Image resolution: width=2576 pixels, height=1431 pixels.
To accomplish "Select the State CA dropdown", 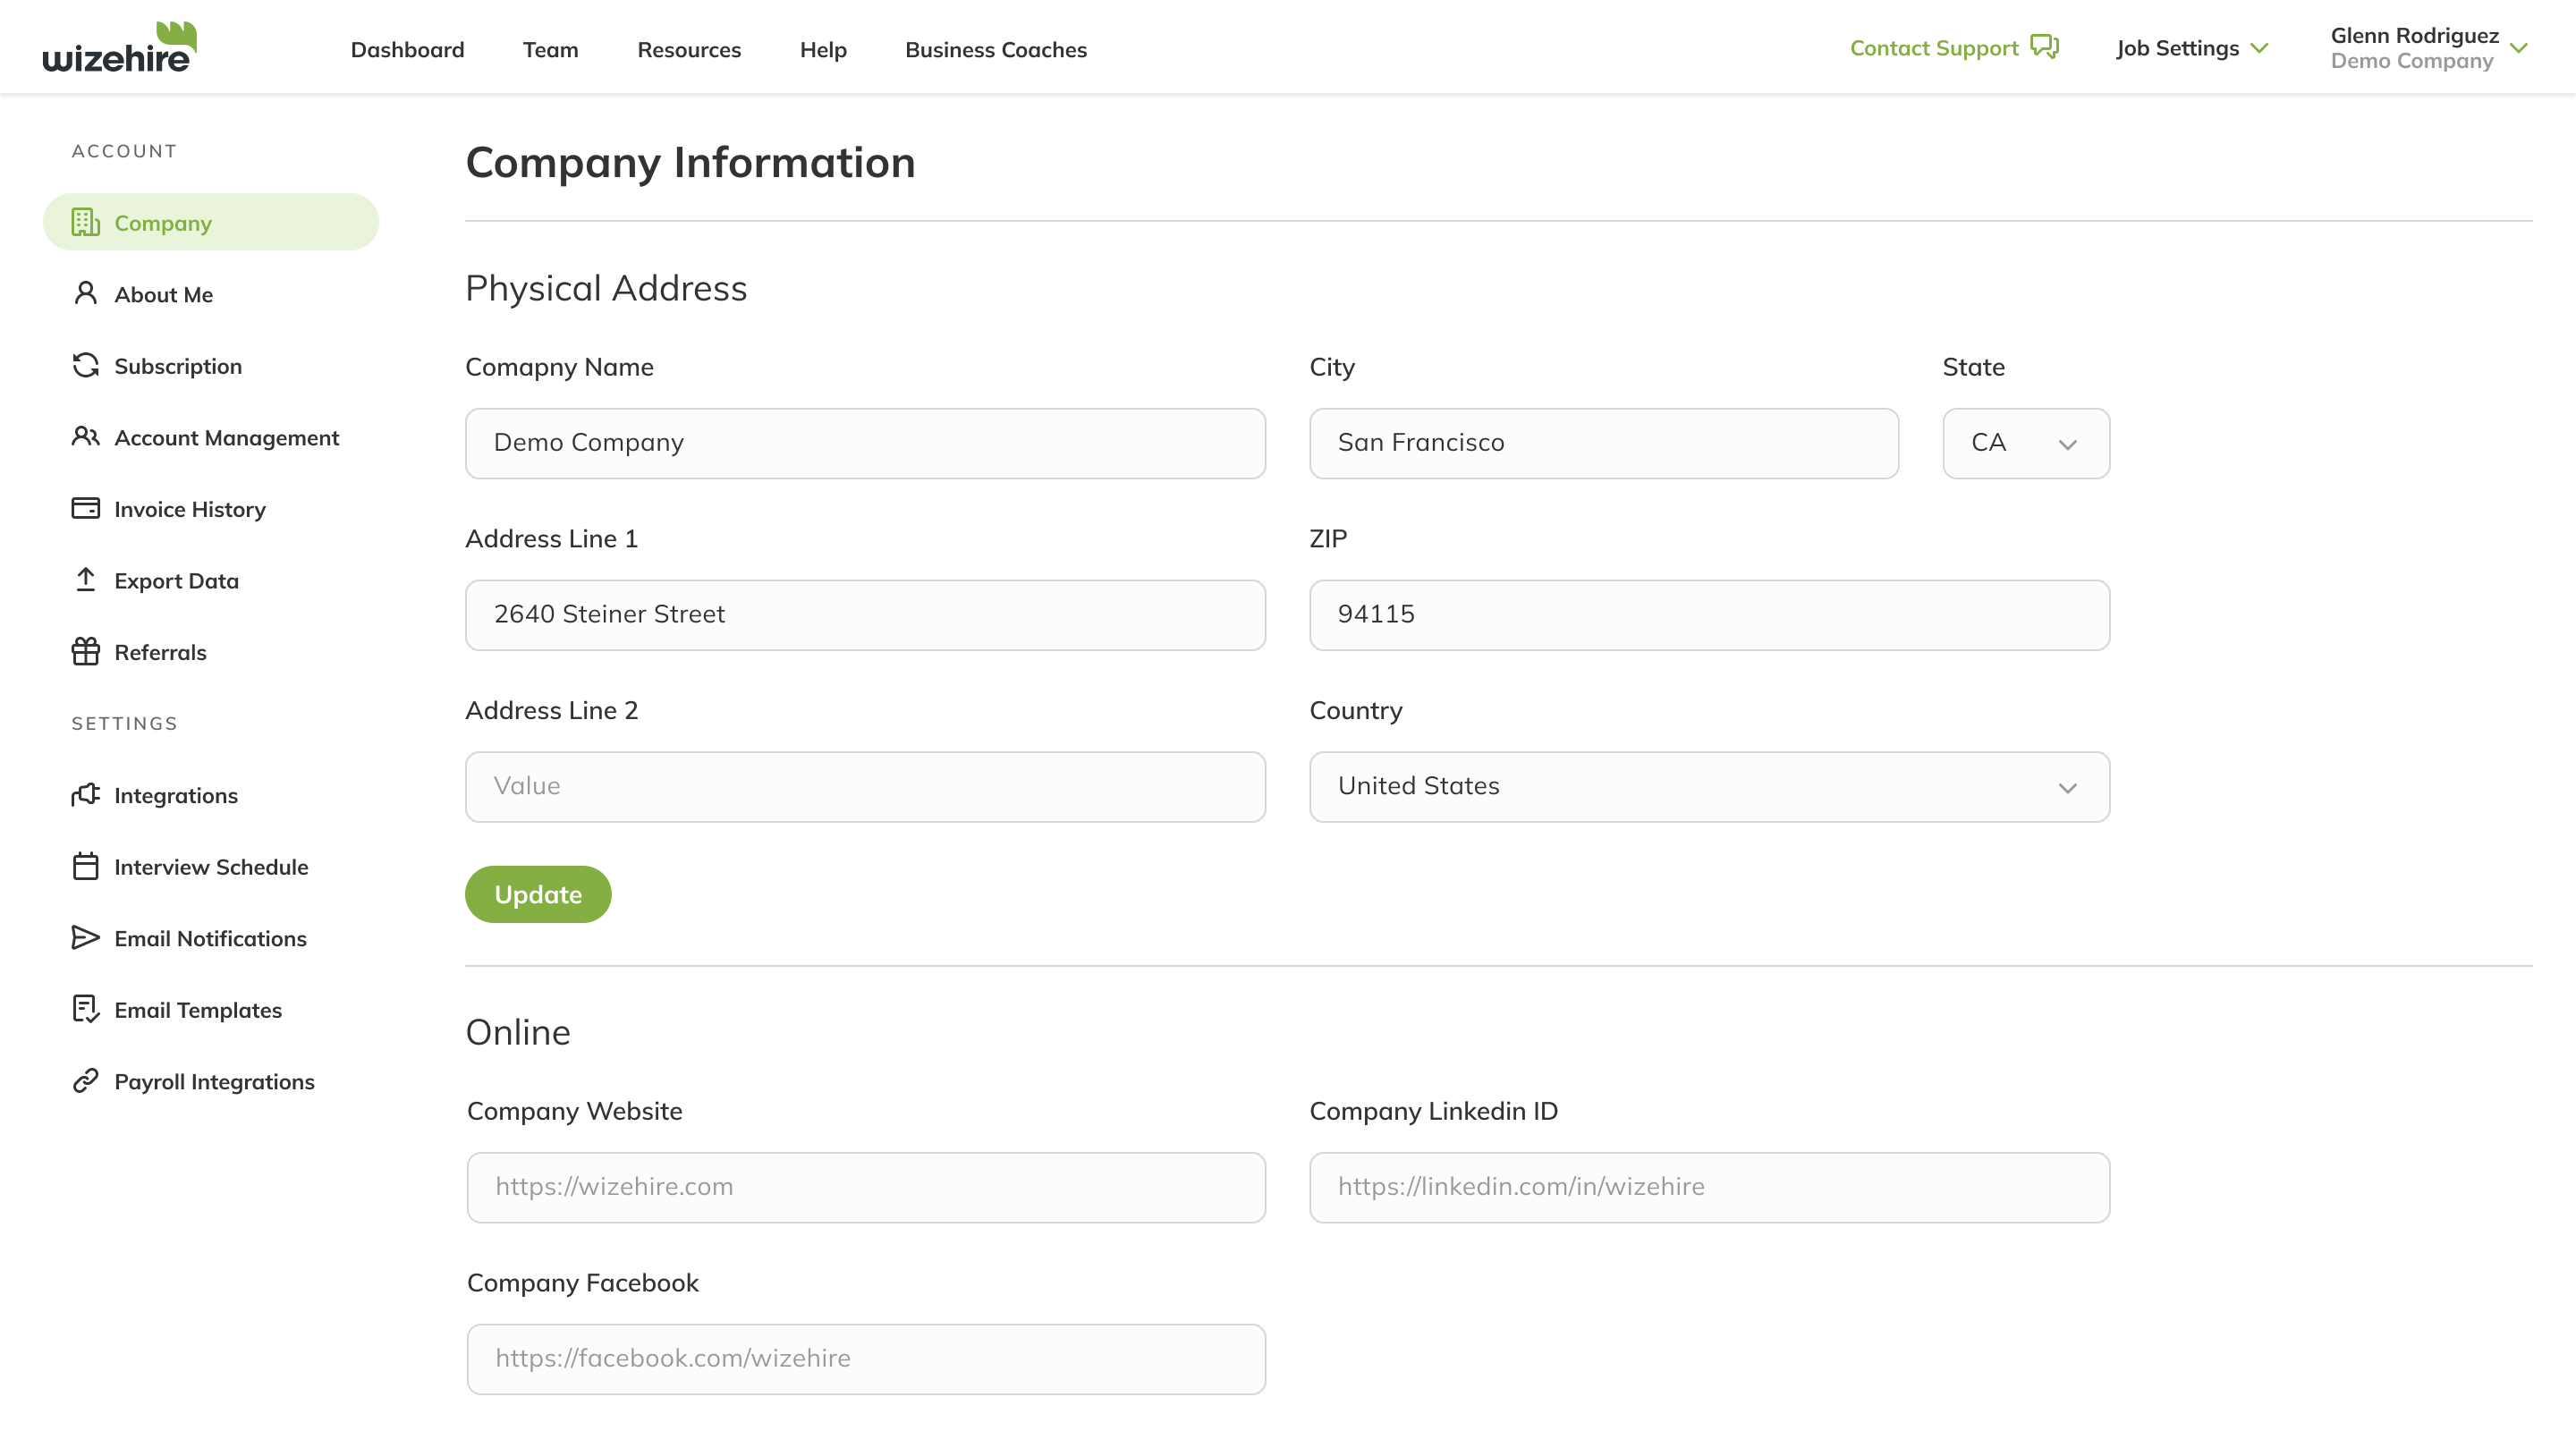I will click(x=2024, y=443).
